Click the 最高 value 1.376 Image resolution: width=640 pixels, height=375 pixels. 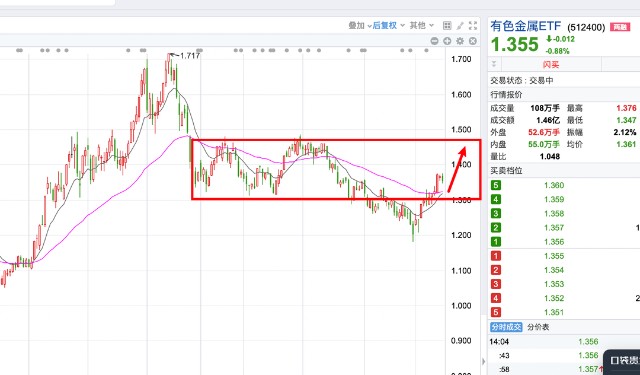point(626,108)
